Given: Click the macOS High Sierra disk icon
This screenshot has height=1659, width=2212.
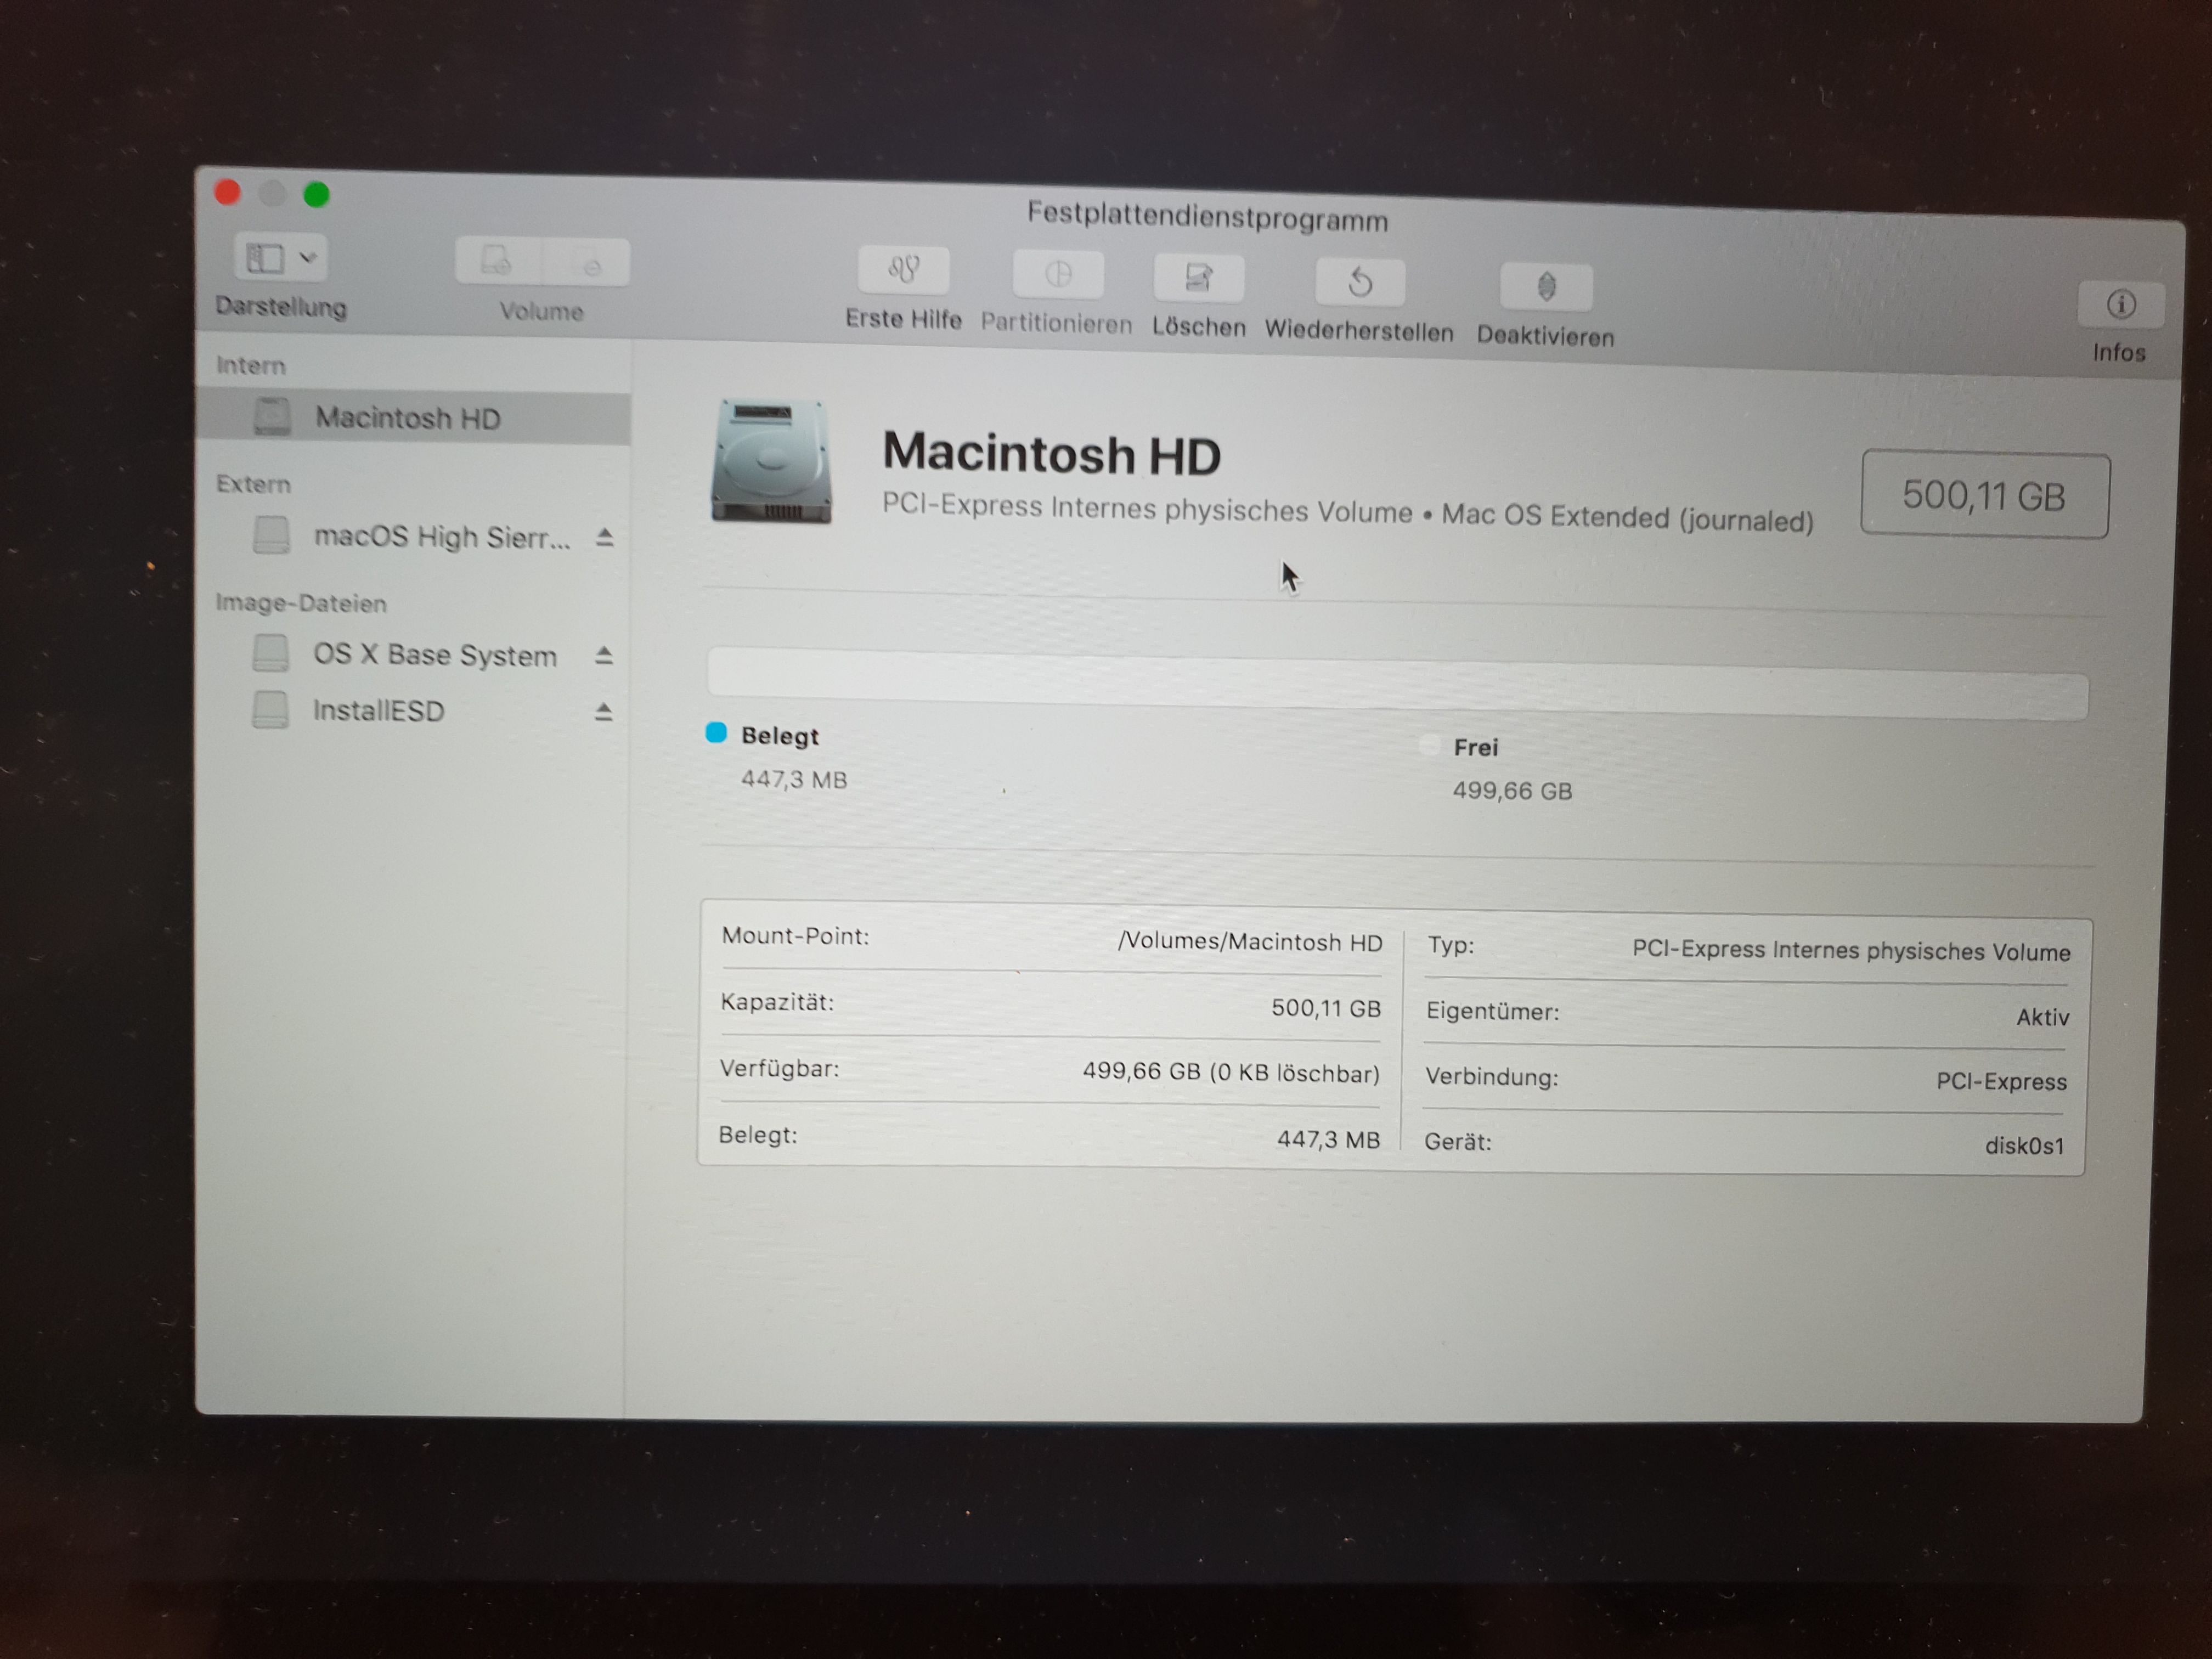Looking at the screenshot, I should [x=271, y=535].
